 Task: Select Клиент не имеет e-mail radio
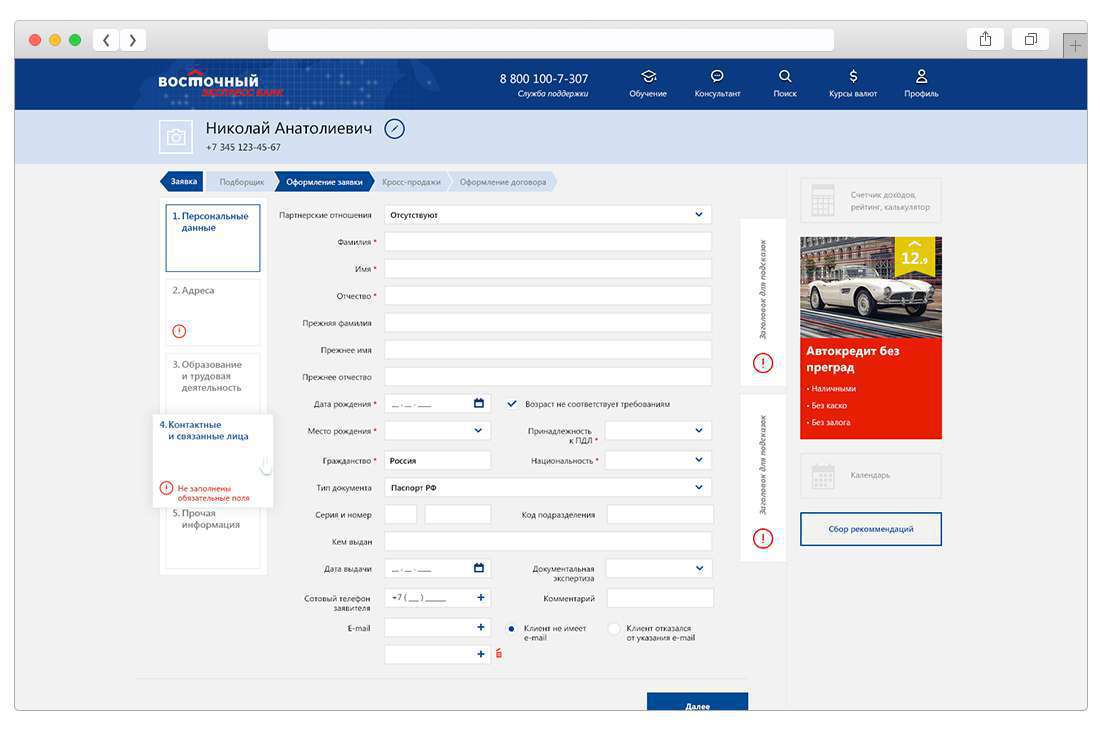point(511,629)
